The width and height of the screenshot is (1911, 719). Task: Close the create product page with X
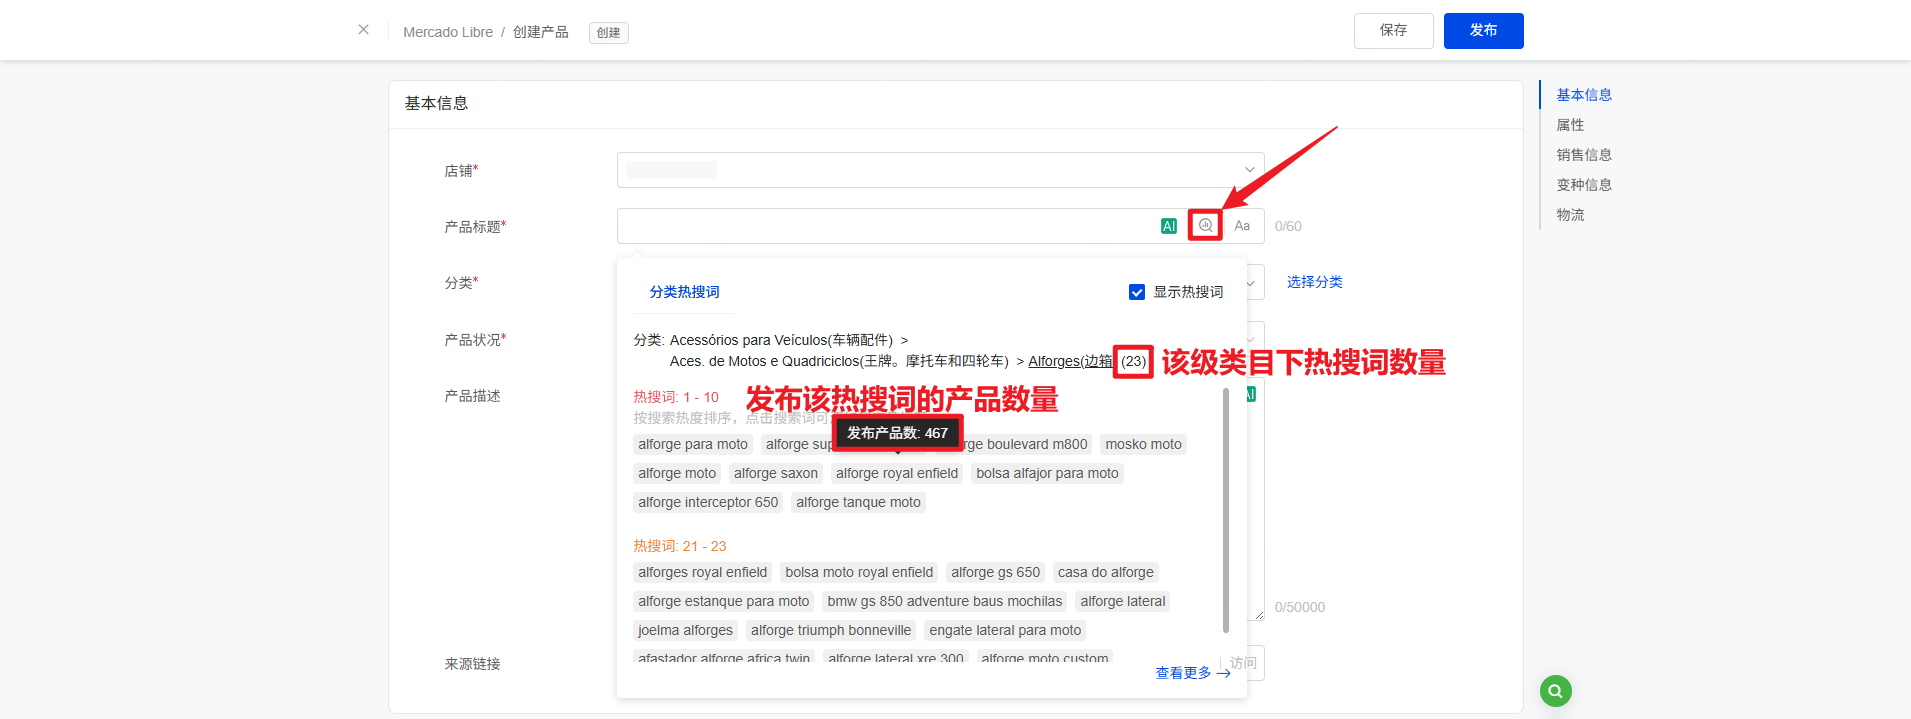[x=363, y=30]
